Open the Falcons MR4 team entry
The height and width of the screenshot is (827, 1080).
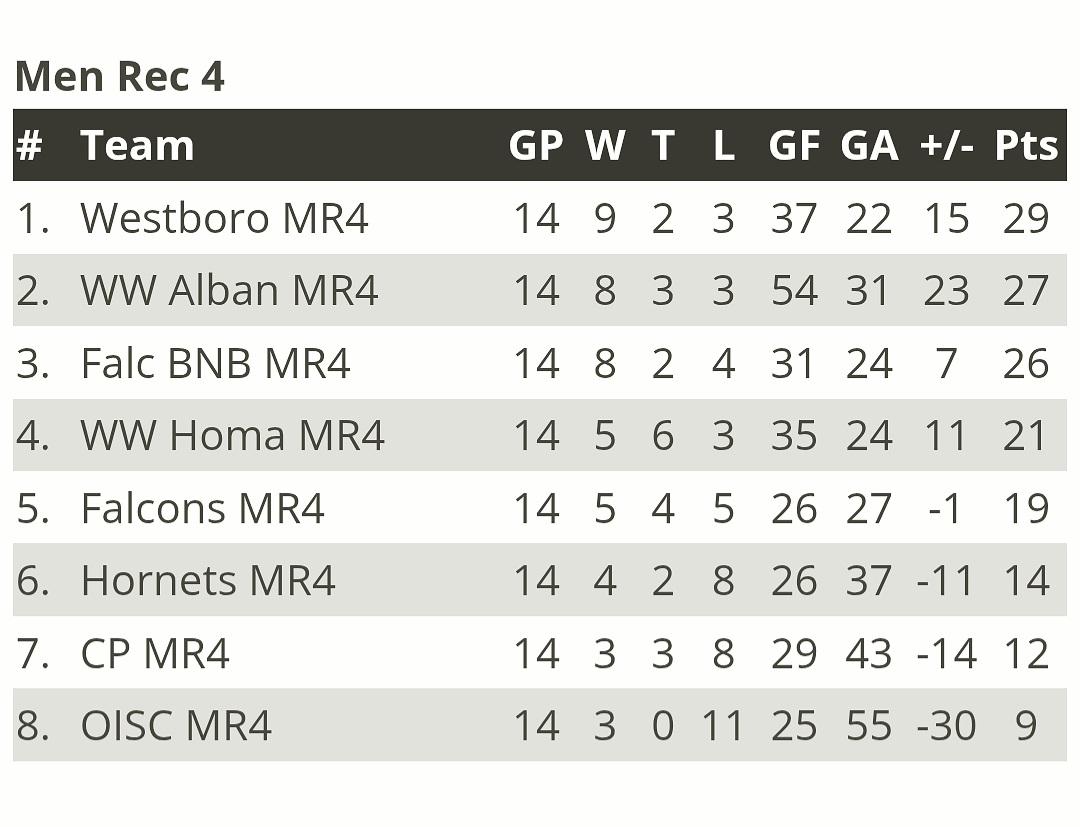point(202,508)
